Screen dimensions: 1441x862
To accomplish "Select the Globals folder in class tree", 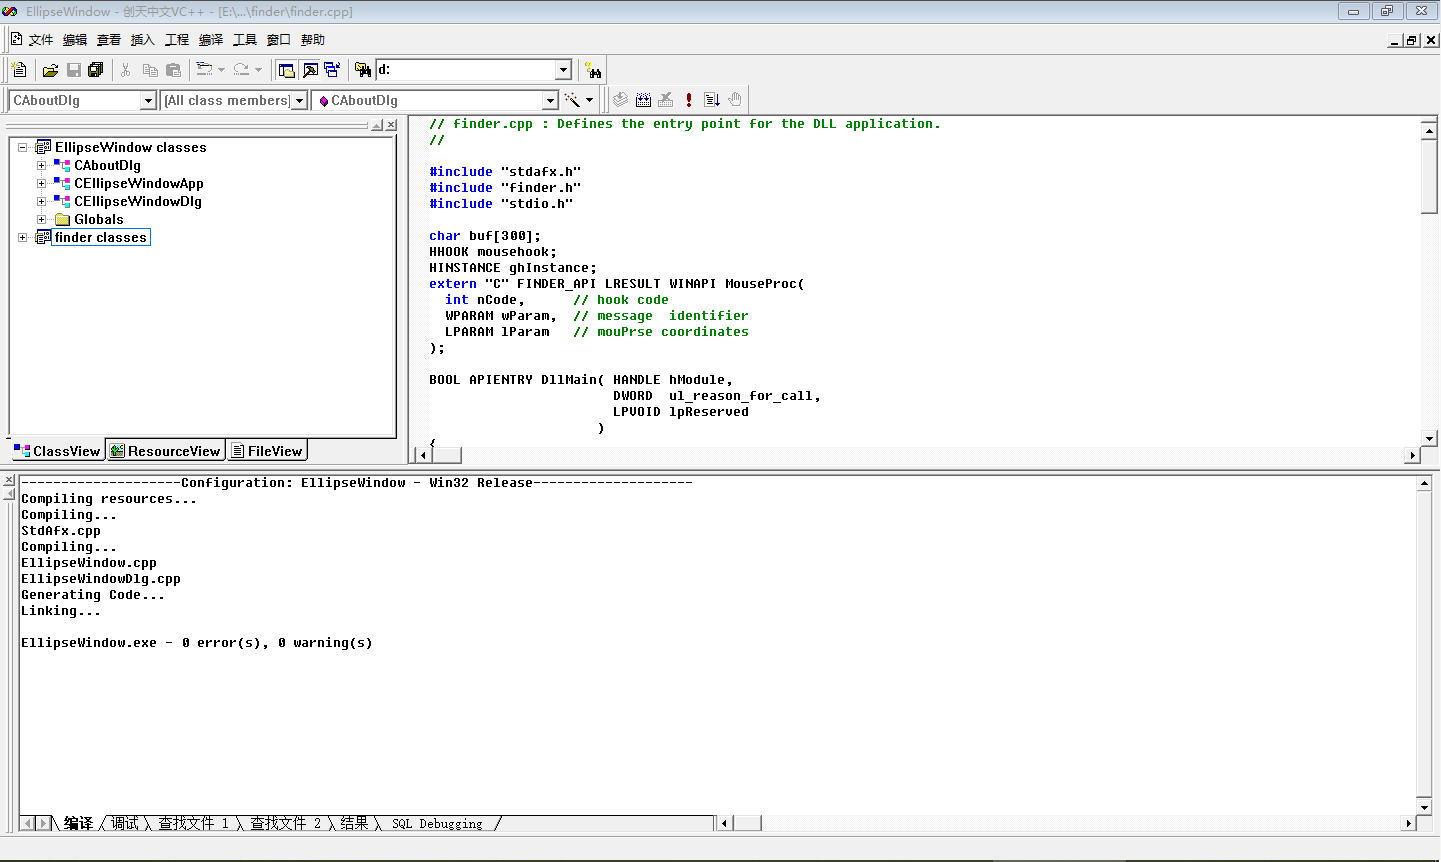I will [x=99, y=219].
